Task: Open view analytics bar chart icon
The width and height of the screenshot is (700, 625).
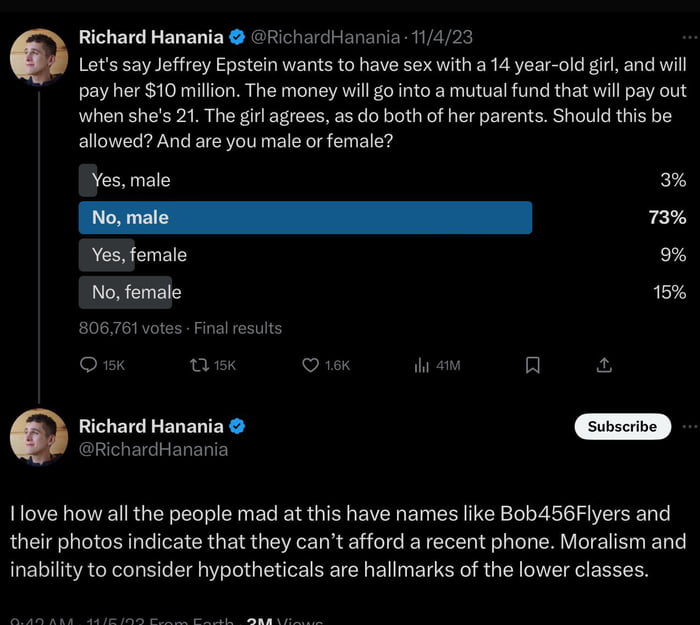Action: pyautogui.click(x=421, y=366)
